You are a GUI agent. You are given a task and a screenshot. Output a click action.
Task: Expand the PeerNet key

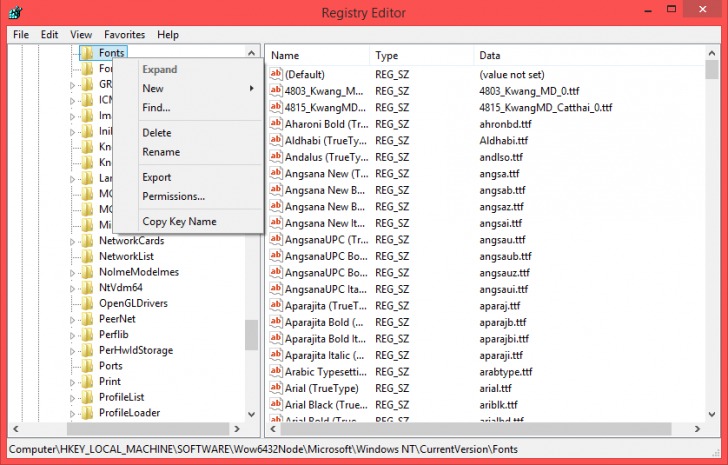[x=72, y=320]
